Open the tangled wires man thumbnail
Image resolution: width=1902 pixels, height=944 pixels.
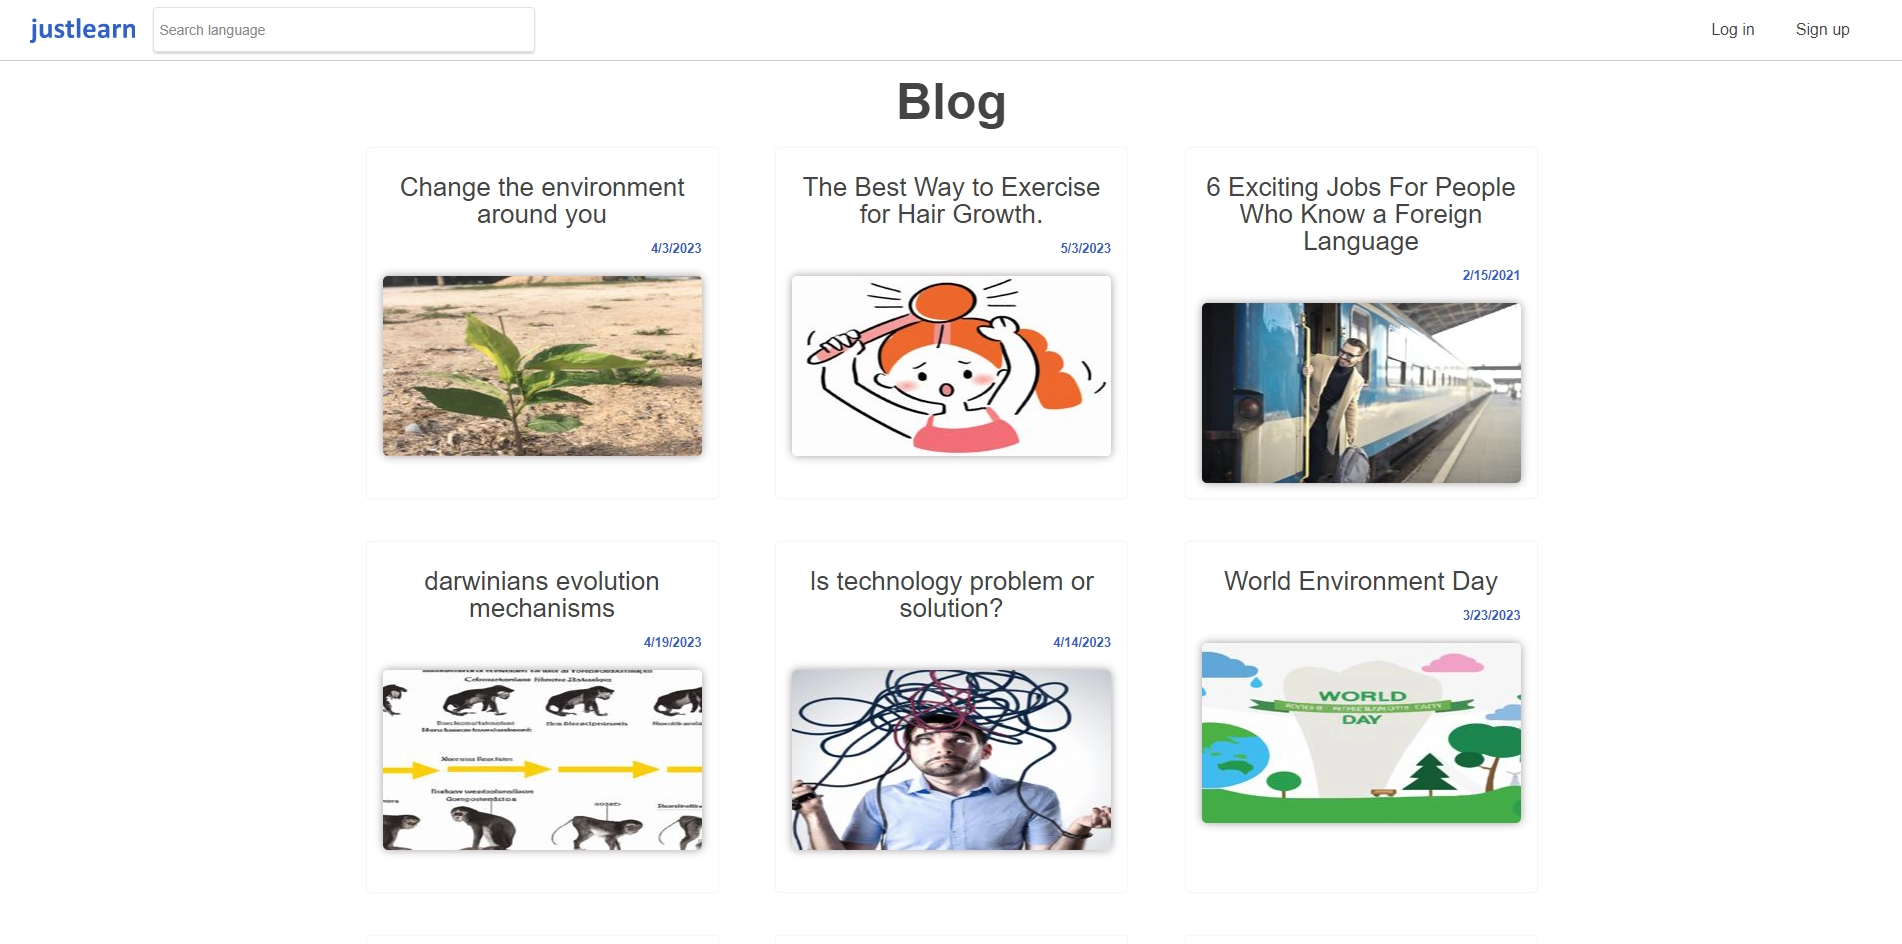[951, 760]
